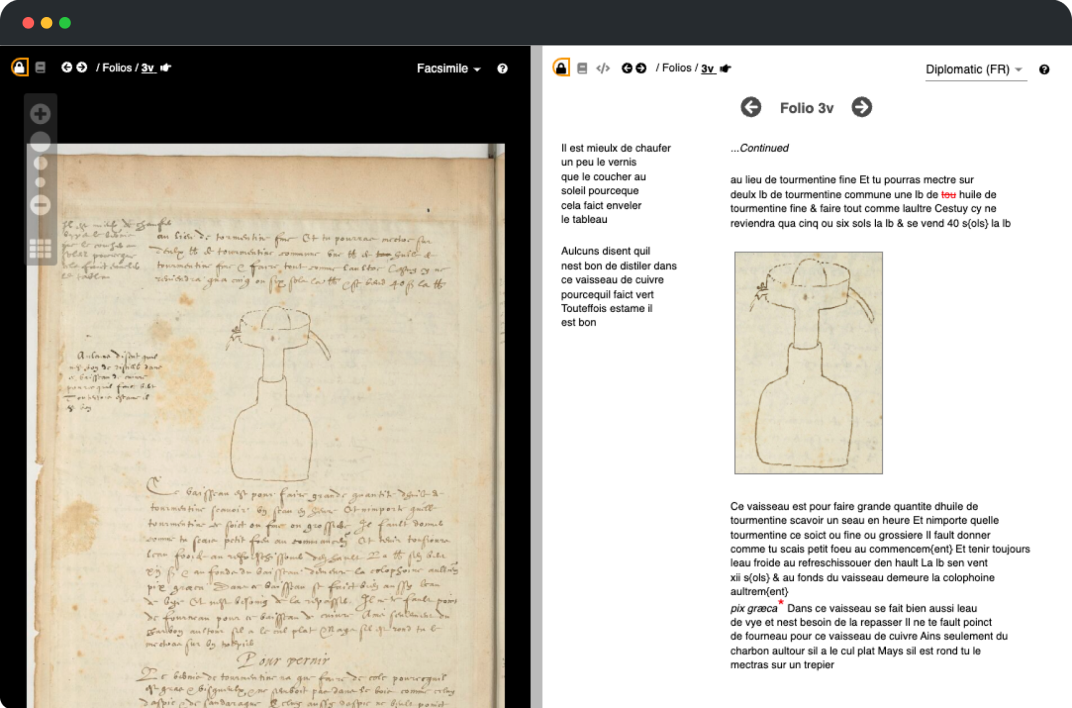Open the Facsimile view dropdown
Image resolution: width=1072 pixels, height=708 pixels.
449,69
